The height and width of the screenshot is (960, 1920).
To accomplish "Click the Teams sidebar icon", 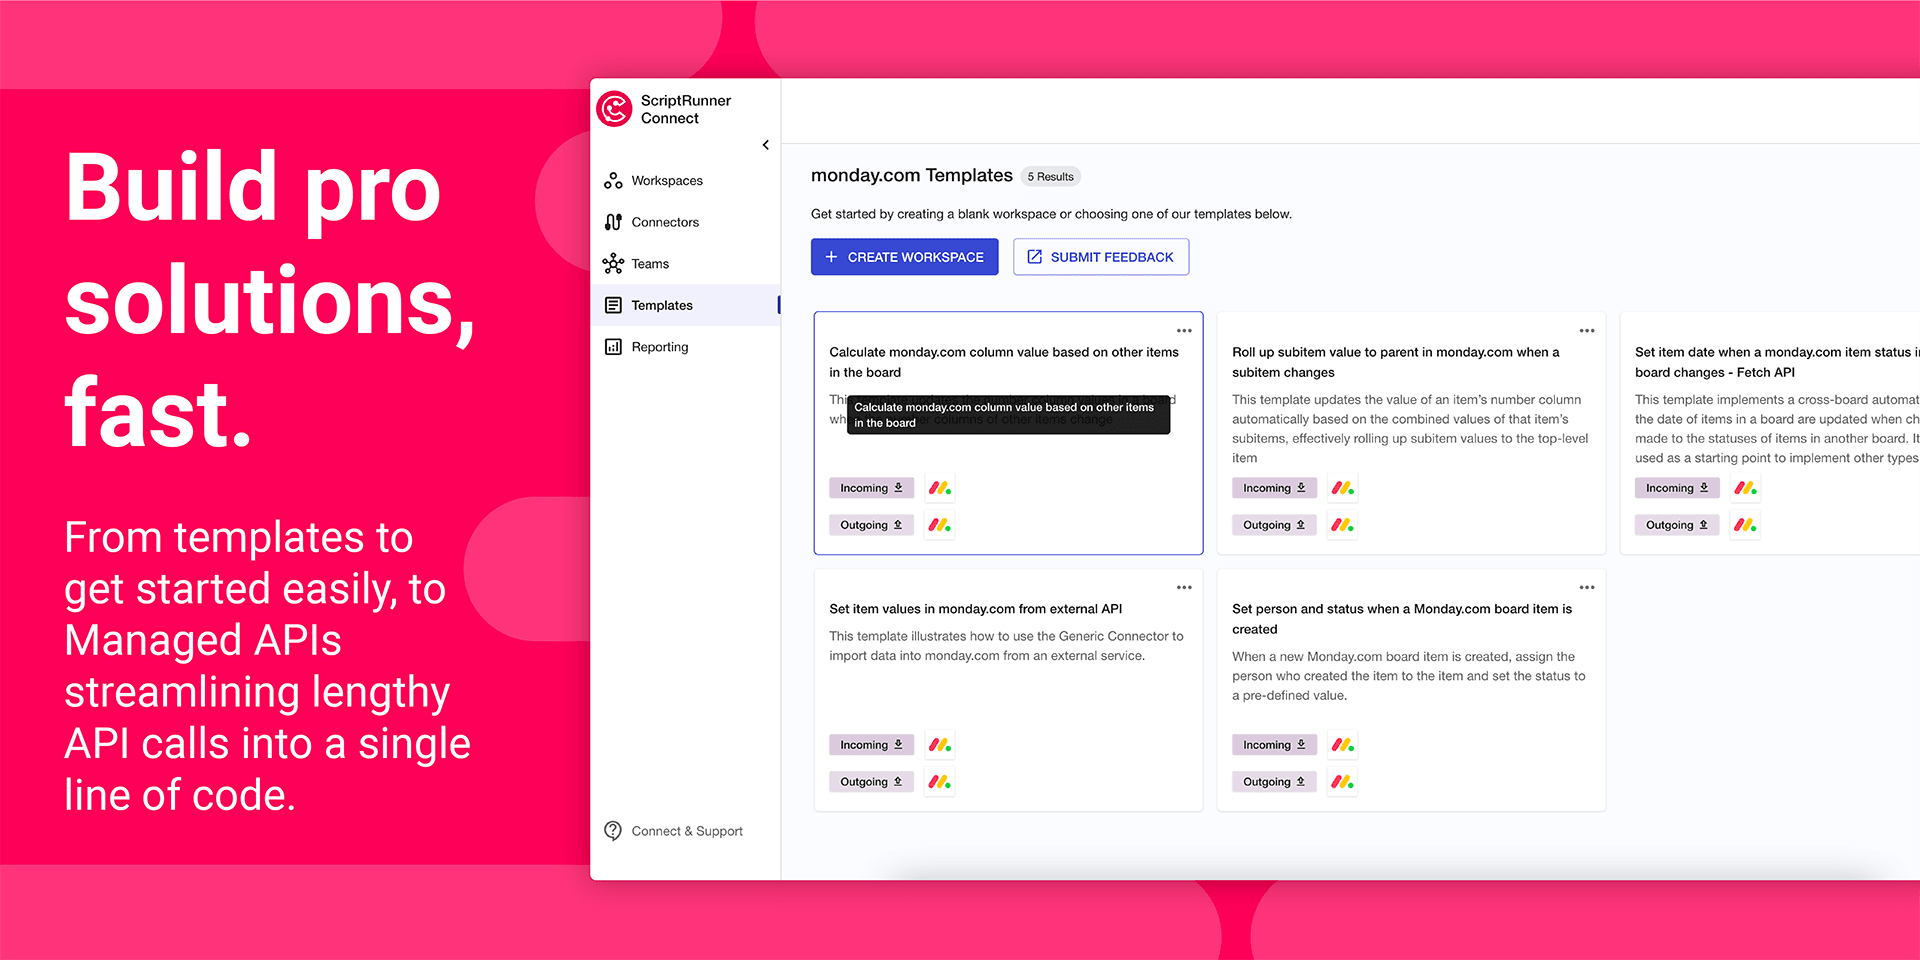I will pos(613,264).
